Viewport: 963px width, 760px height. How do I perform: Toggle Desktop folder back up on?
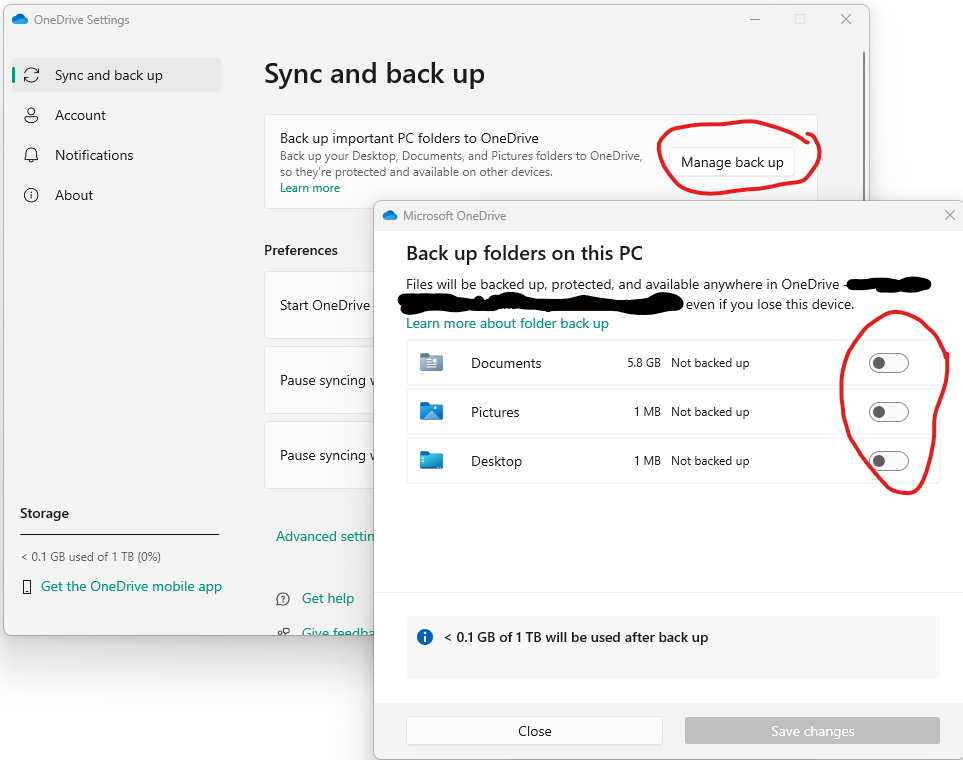(x=888, y=461)
